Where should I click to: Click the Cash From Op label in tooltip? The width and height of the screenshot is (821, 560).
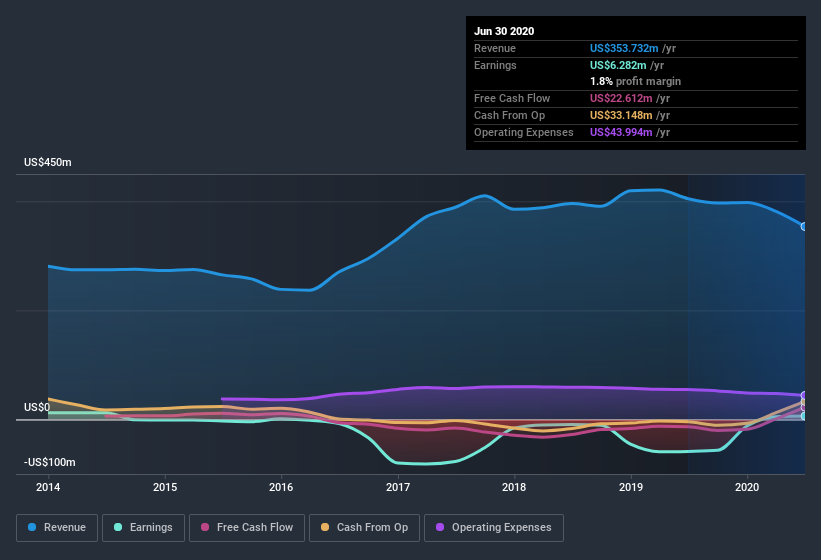(509, 115)
